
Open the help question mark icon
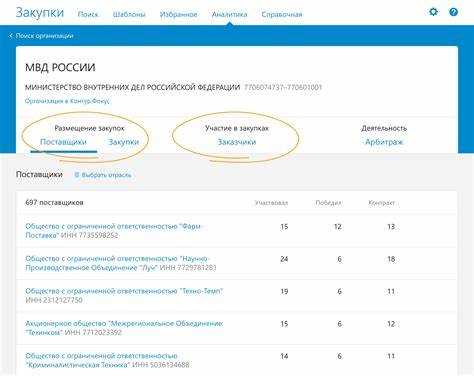pyautogui.click(x=453, y=12)
